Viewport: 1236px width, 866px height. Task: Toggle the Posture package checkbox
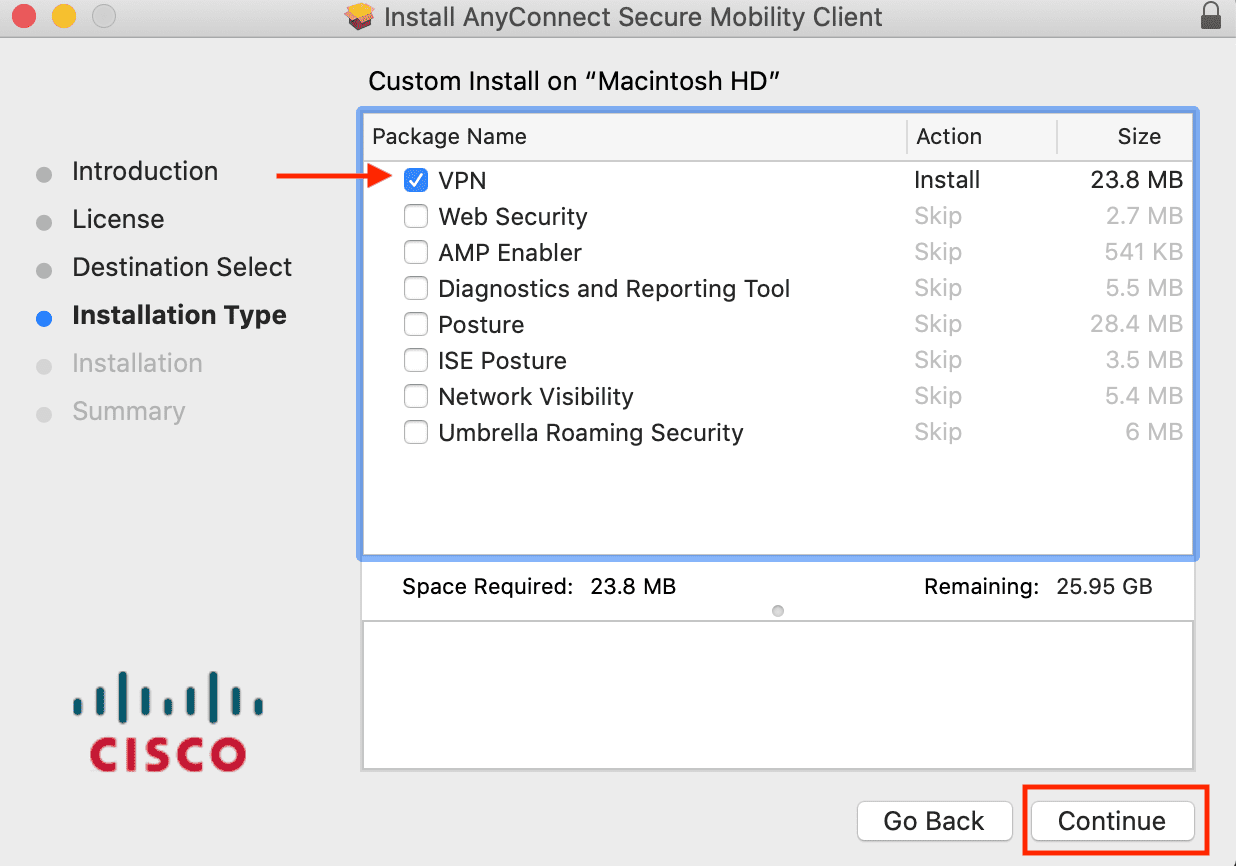tap(416, 324)
